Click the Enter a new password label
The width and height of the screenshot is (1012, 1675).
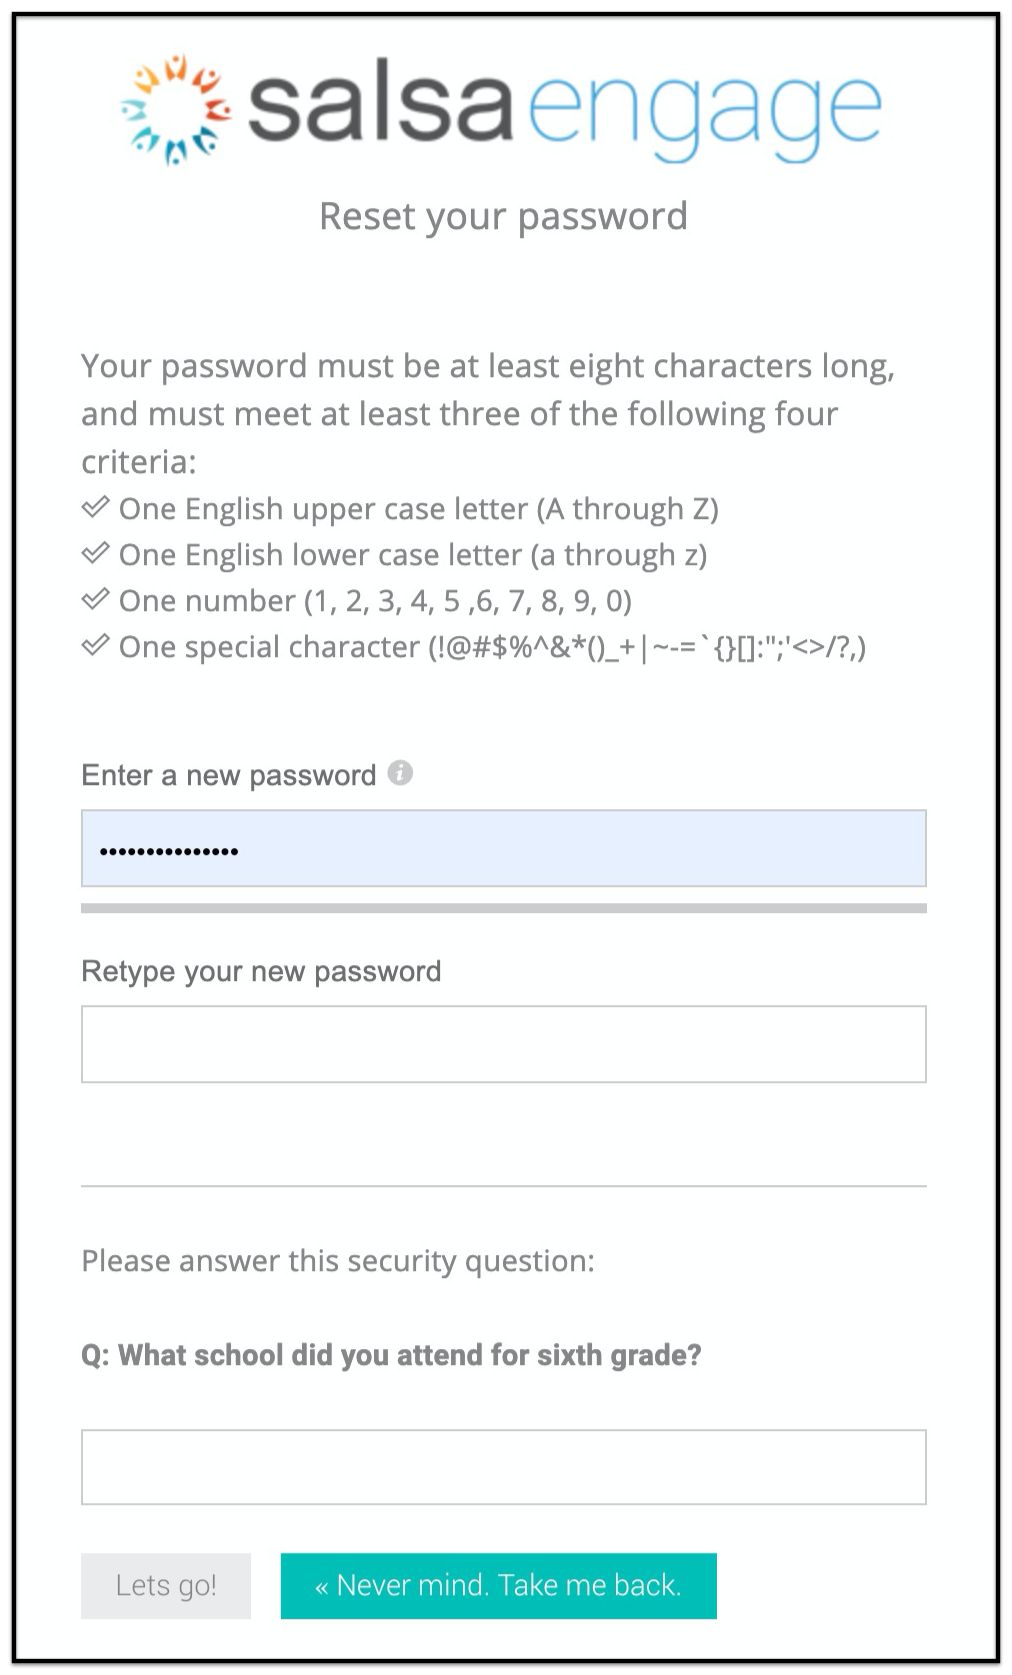pyautogui.click(x=231, y=774)
